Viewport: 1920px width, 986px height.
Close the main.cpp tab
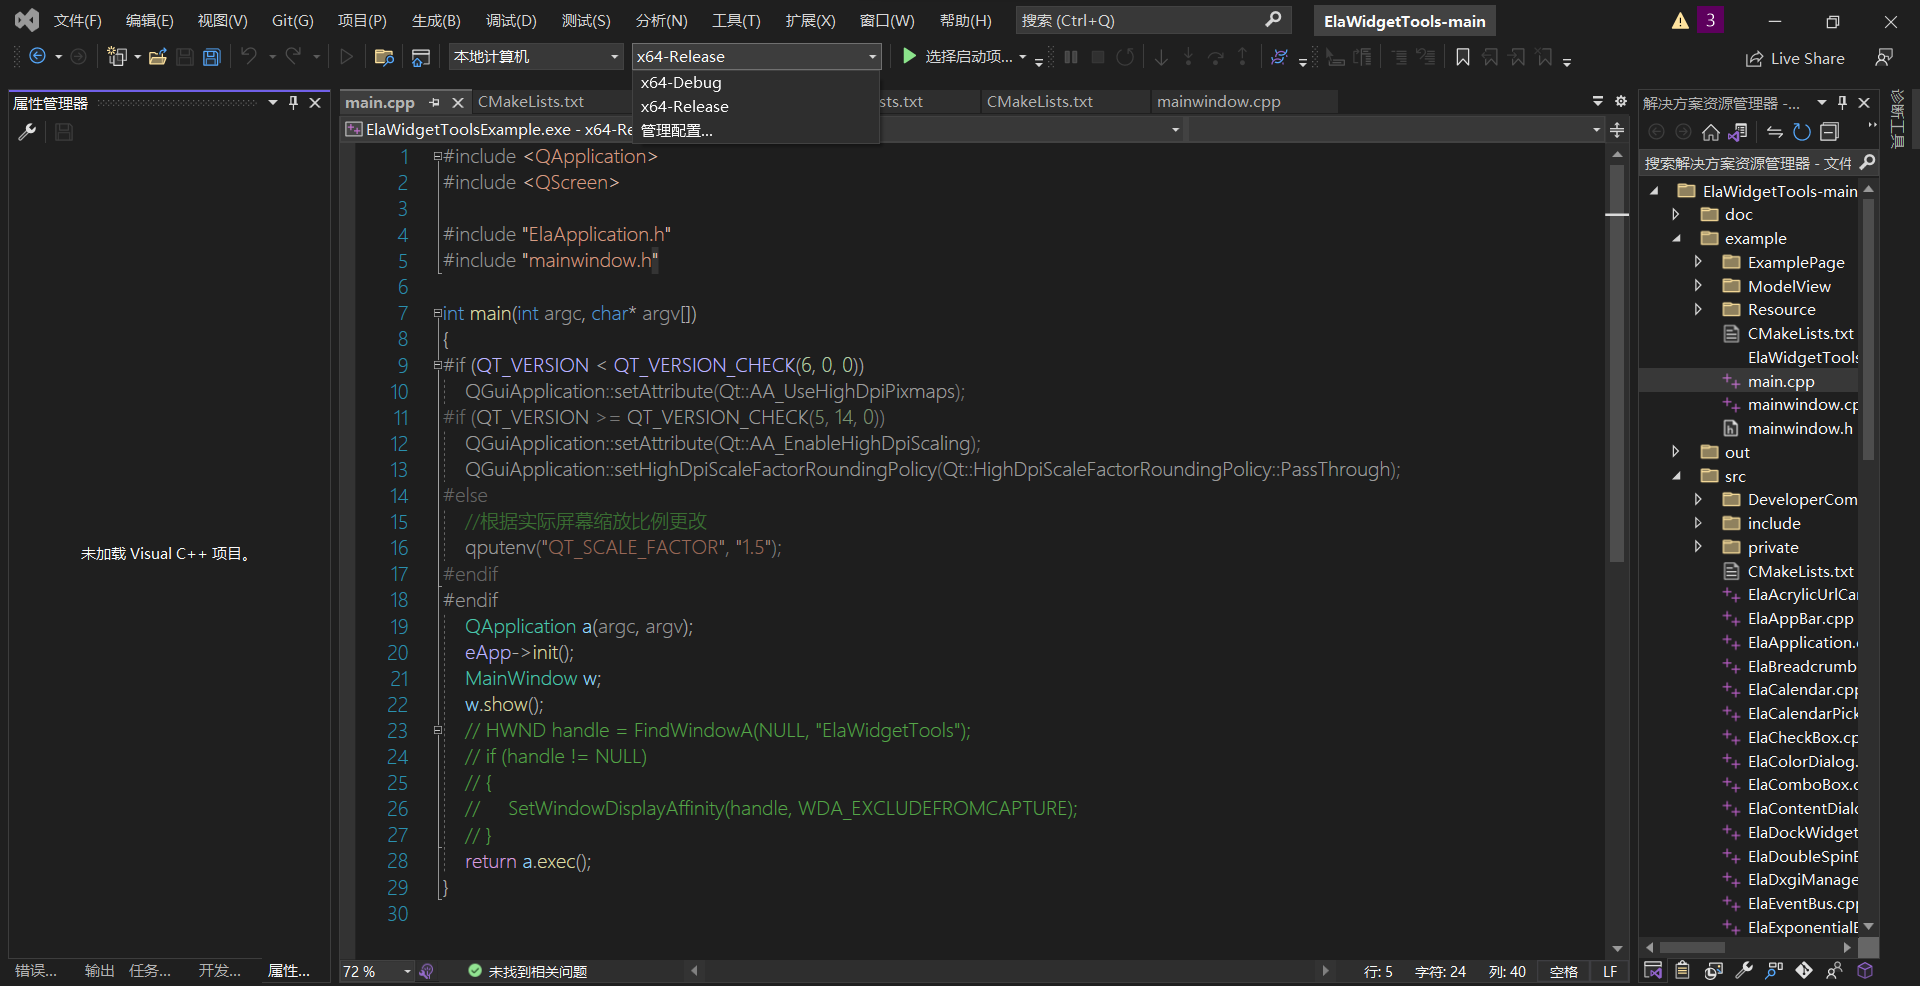(x=457, y=102)
